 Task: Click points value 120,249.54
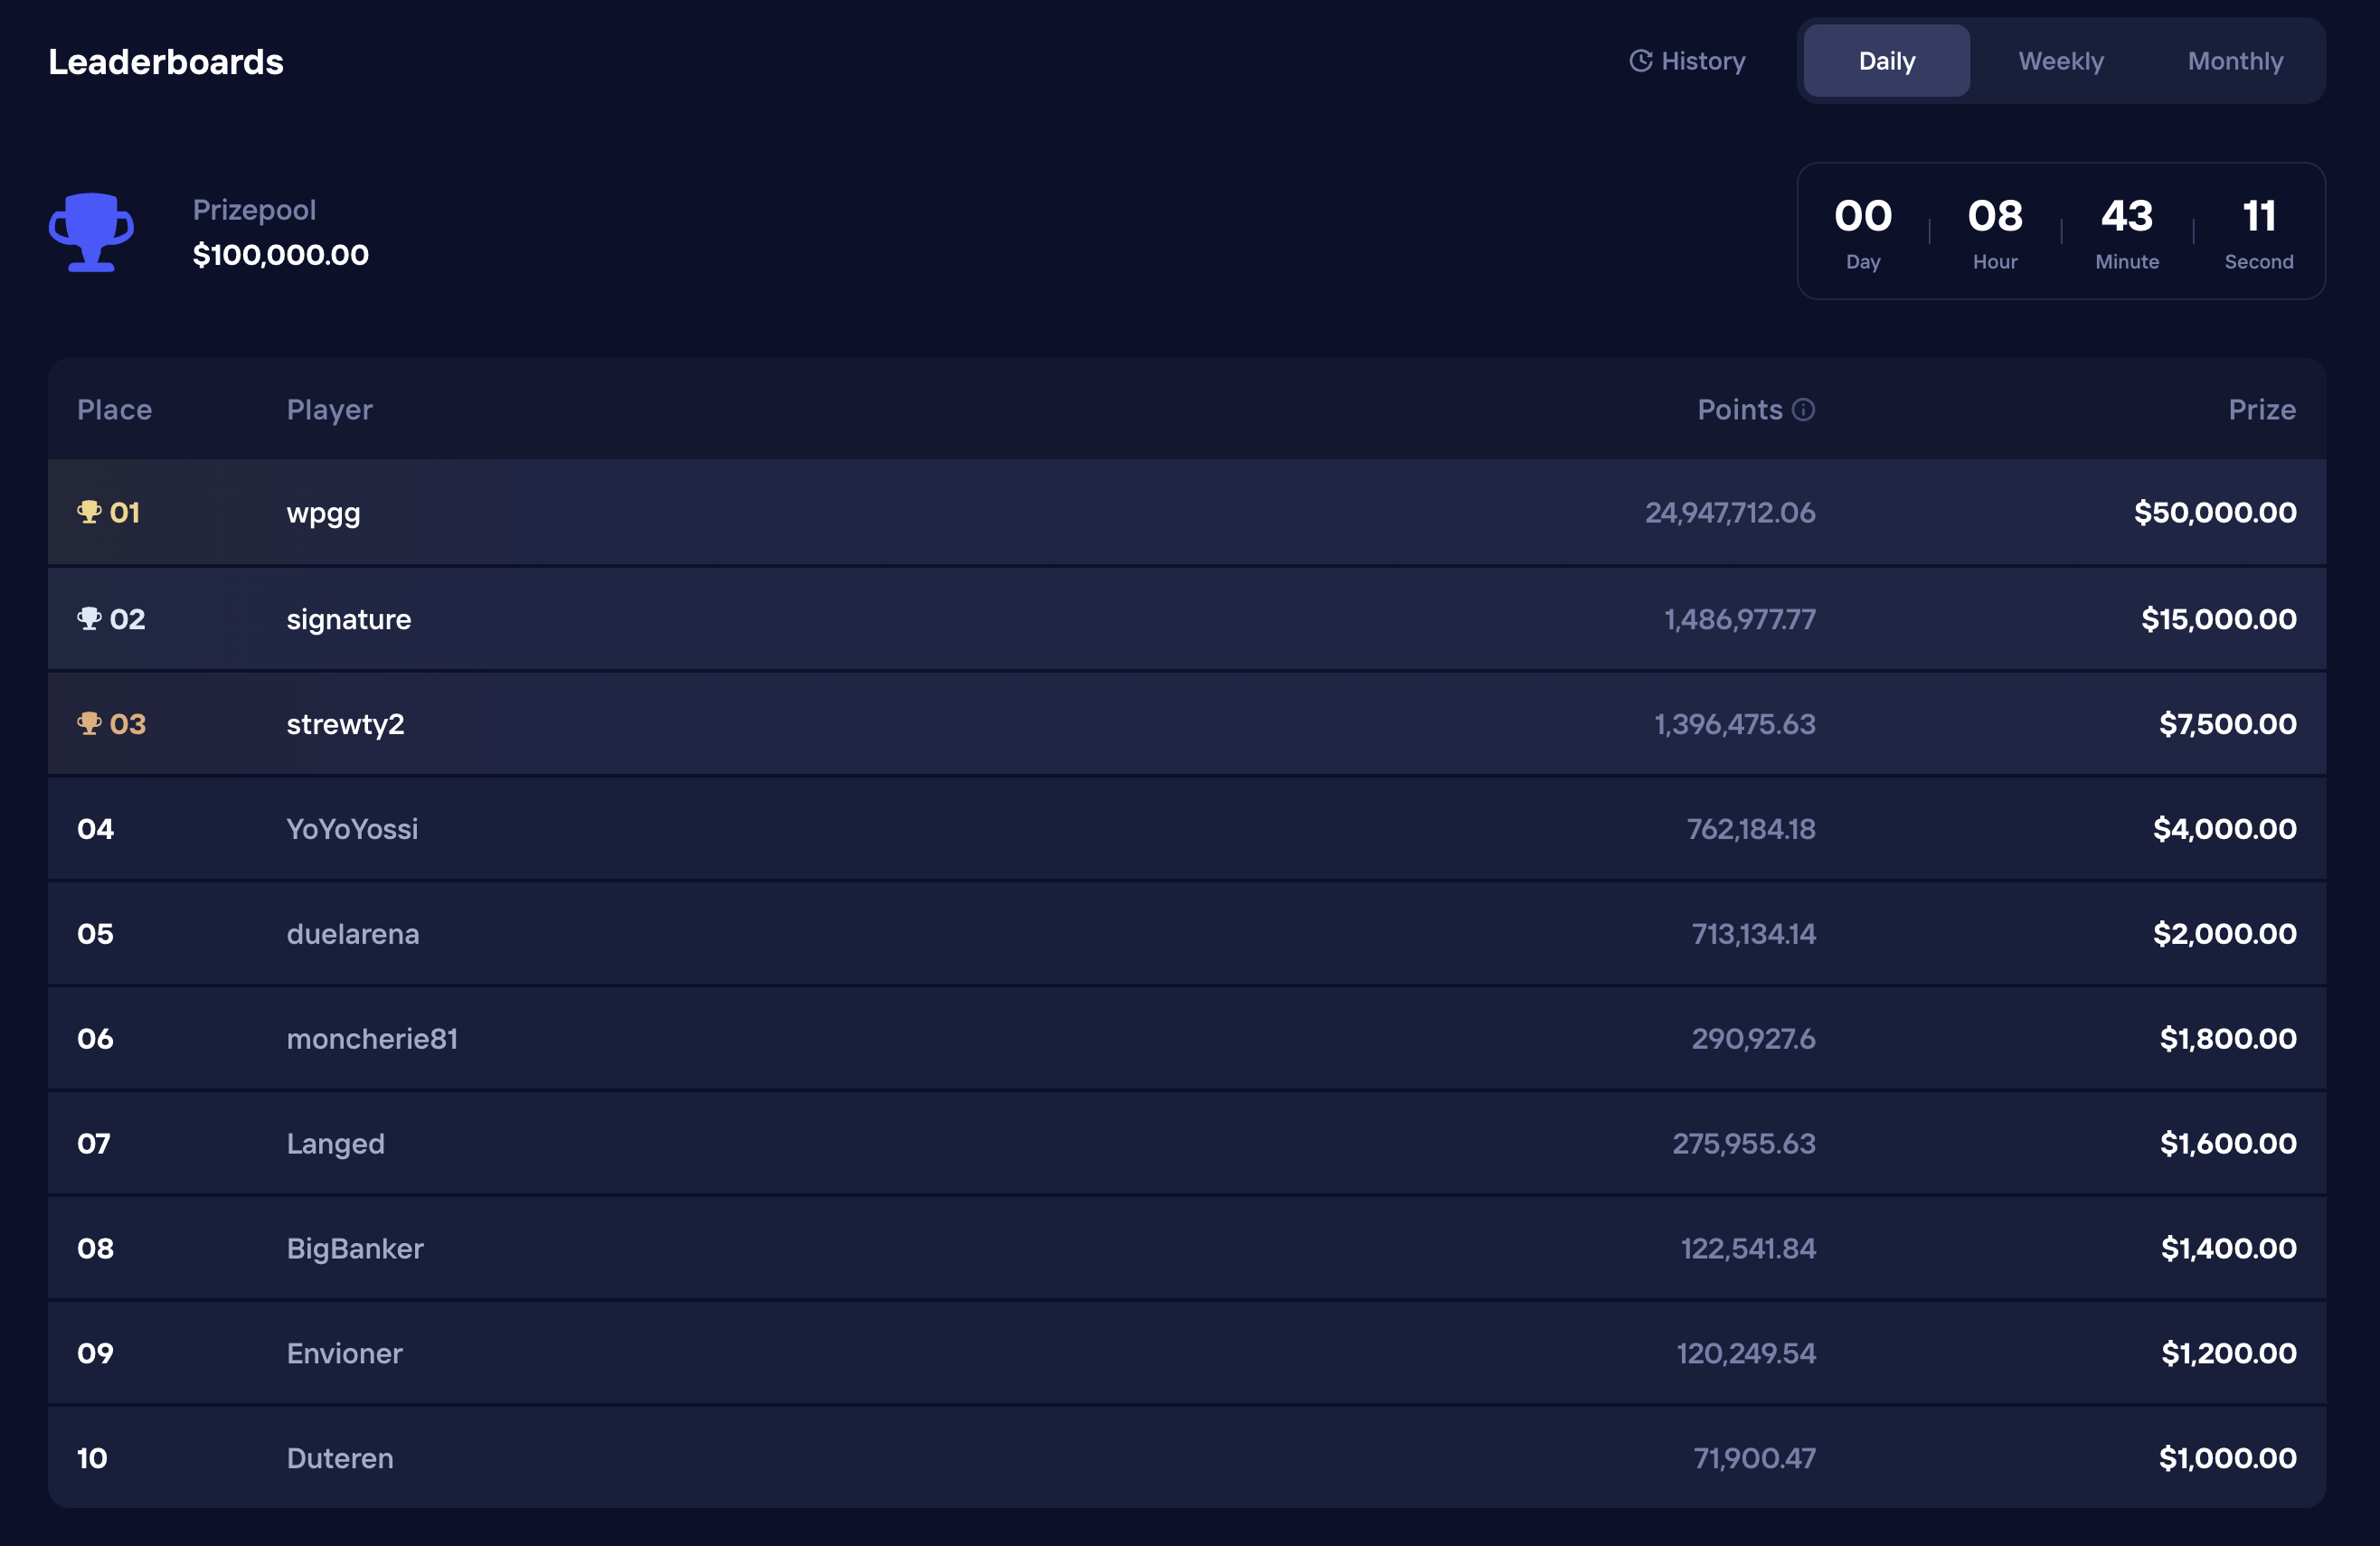point(1746,1355)
